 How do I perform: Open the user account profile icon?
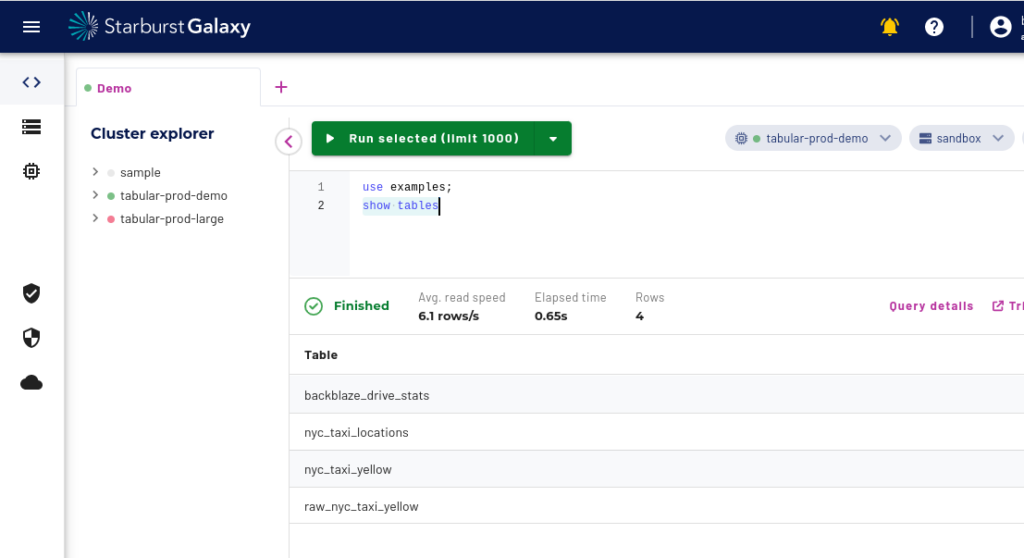1000,27
